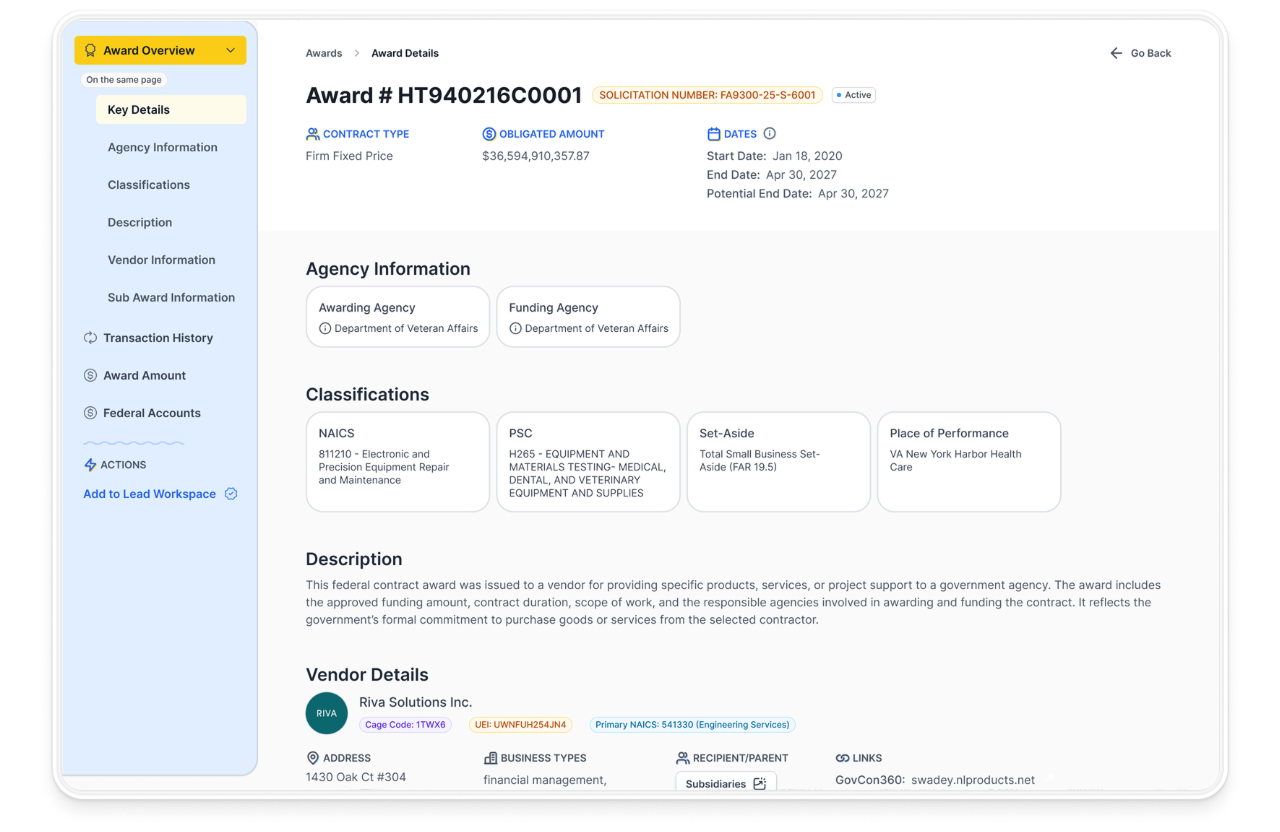Screen dimensions: 1280x832
Task: Click the Award Overview ribbon icon
Action: click(x=90, y=51)
